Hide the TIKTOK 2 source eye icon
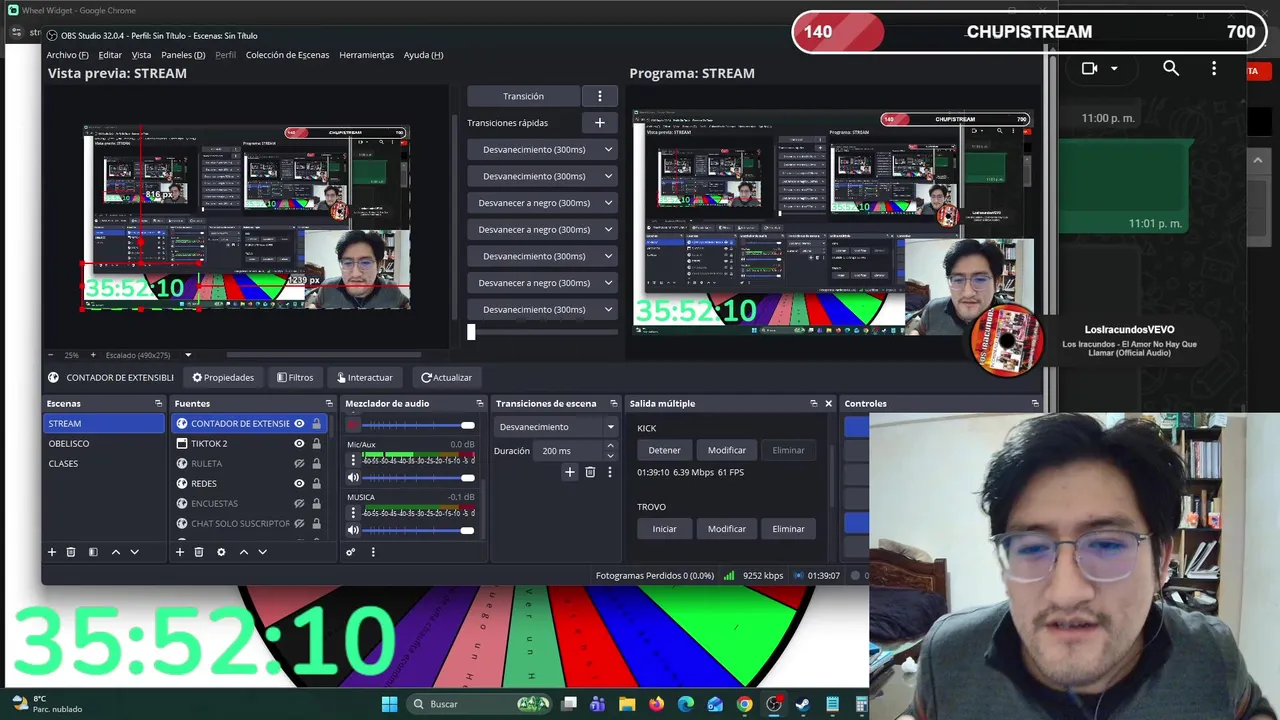 [x=299, y=443]
